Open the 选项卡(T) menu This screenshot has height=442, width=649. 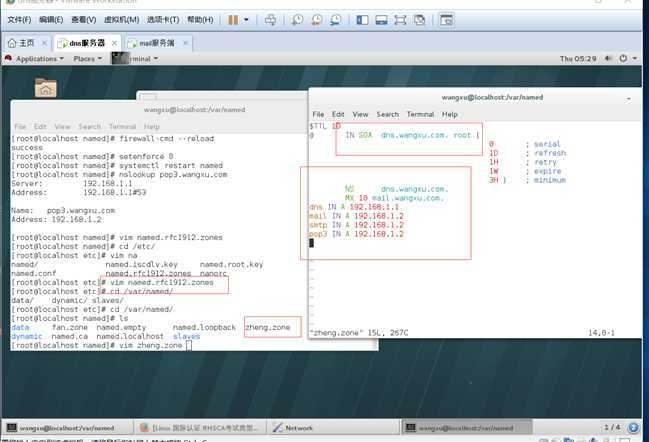163,20
